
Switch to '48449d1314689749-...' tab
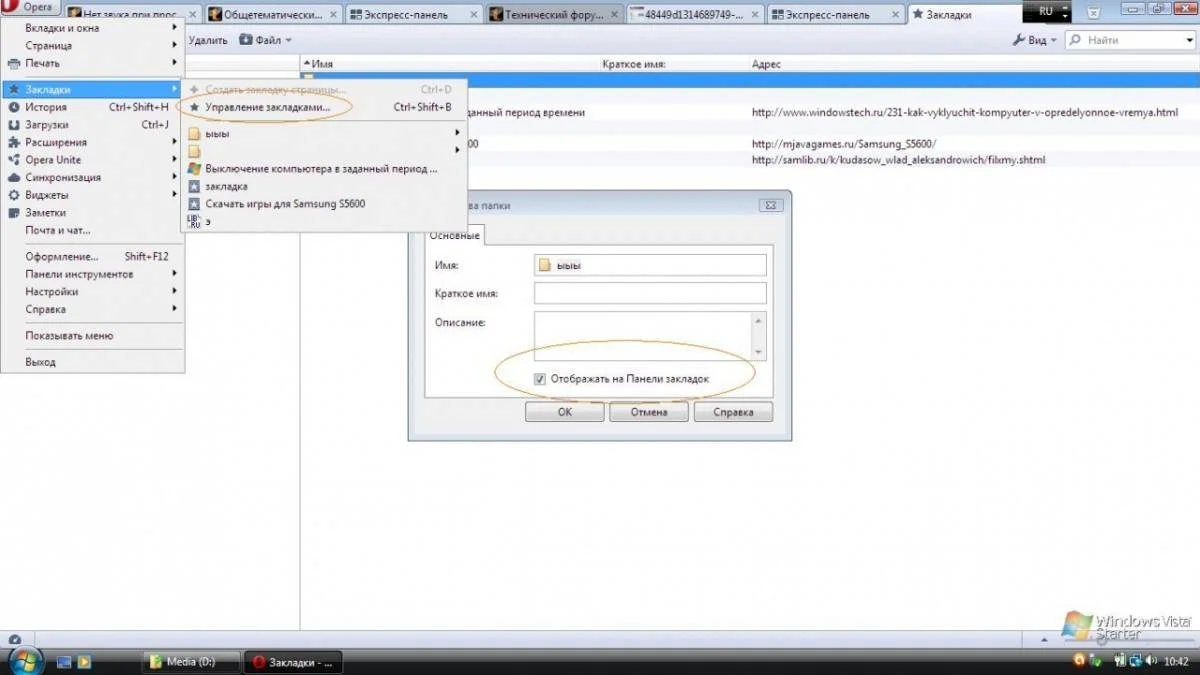(x=696, y=14)
